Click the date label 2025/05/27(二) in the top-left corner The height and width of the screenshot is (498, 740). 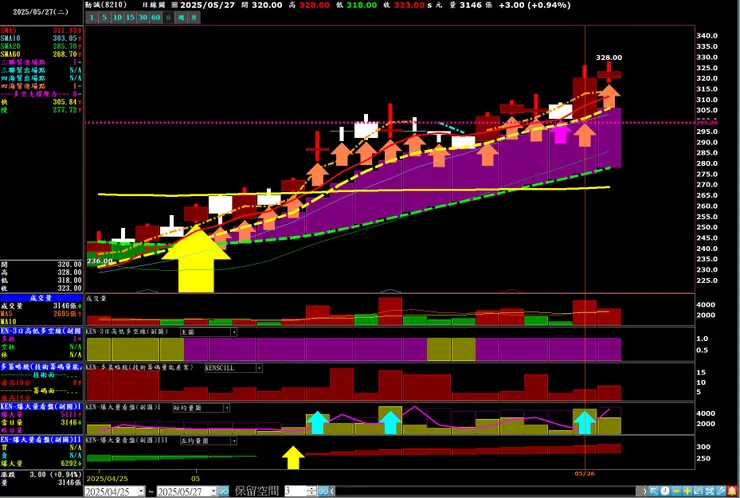pyautogui.click(x=41, y=12)
